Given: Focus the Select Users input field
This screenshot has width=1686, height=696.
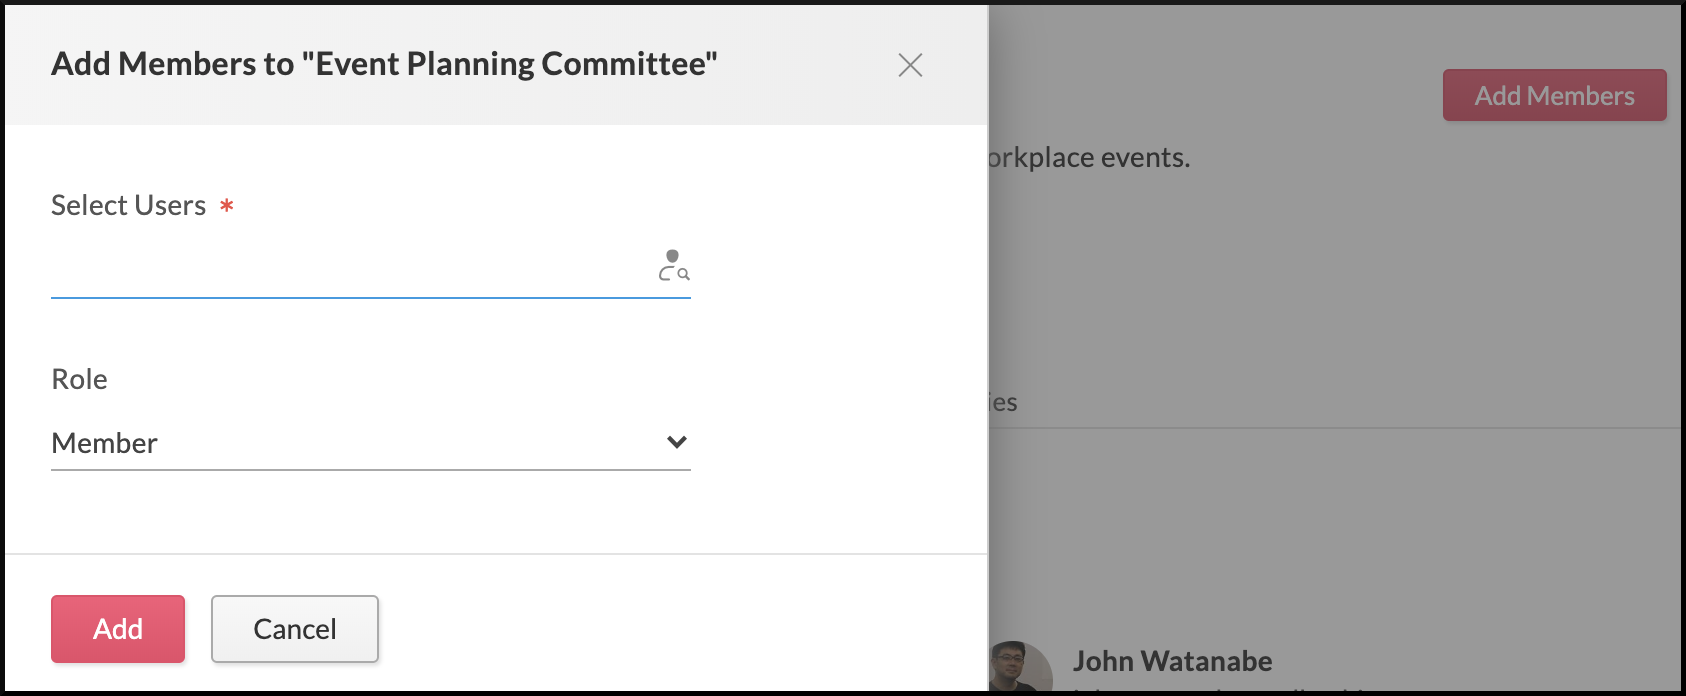Looking at the screenshot, I should 350,270.
